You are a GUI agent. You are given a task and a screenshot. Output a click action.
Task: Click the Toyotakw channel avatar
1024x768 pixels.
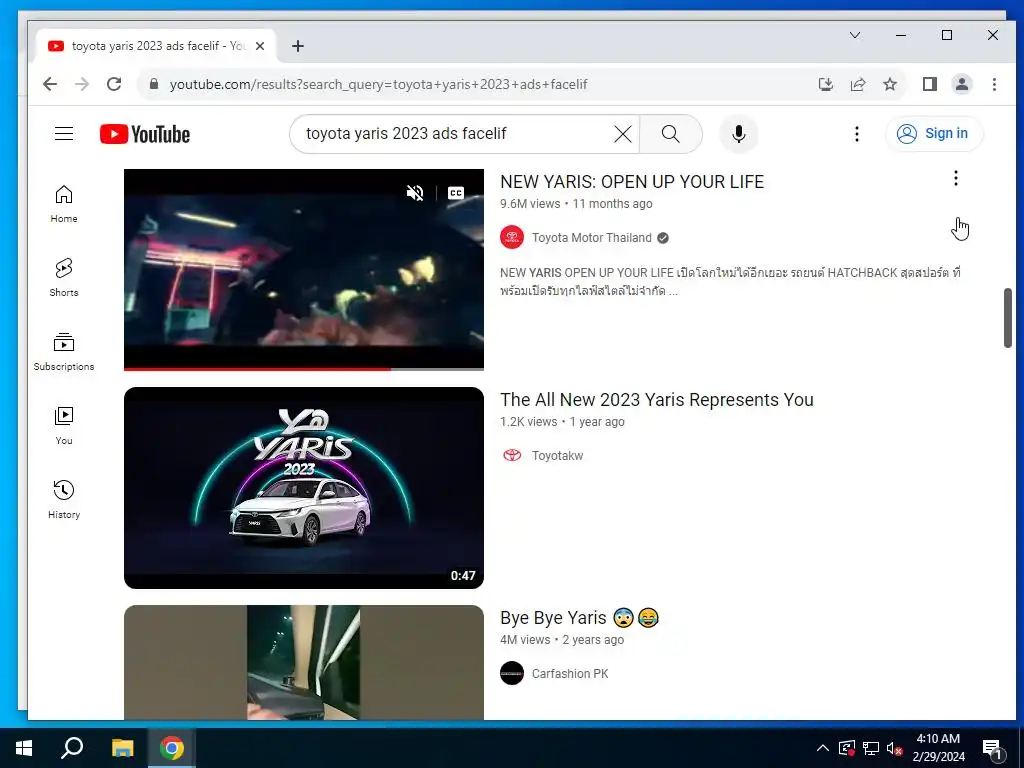(512, 455)
